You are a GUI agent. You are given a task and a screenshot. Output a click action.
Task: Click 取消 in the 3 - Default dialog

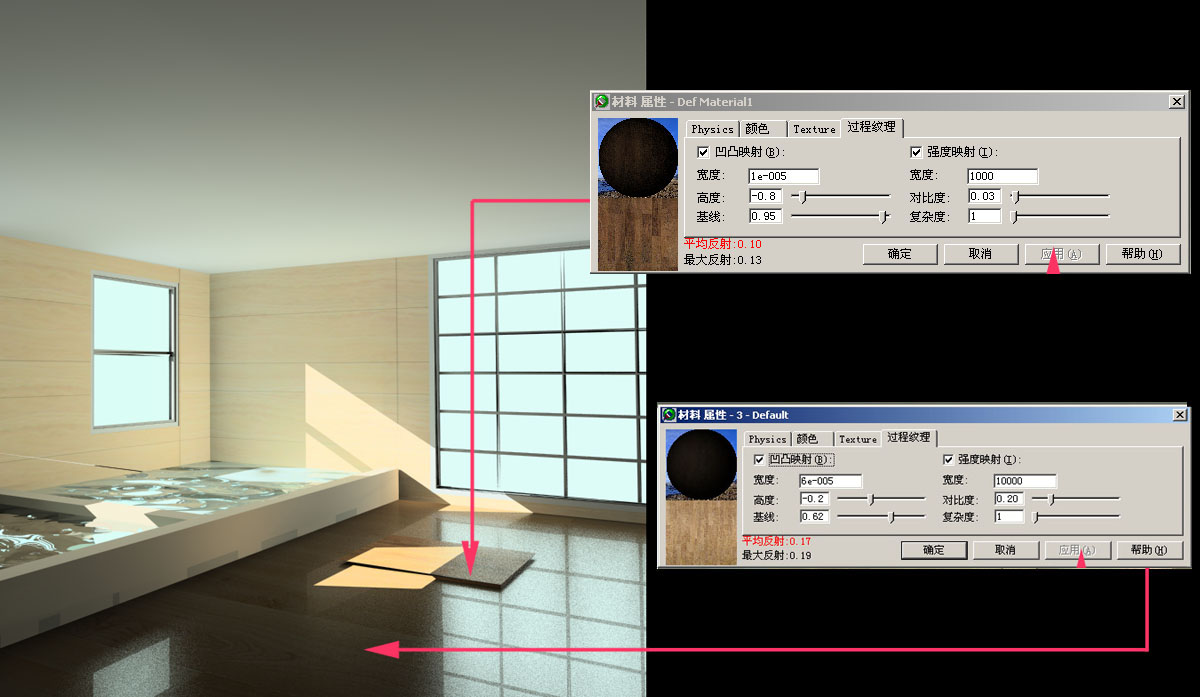(1006, 550)
